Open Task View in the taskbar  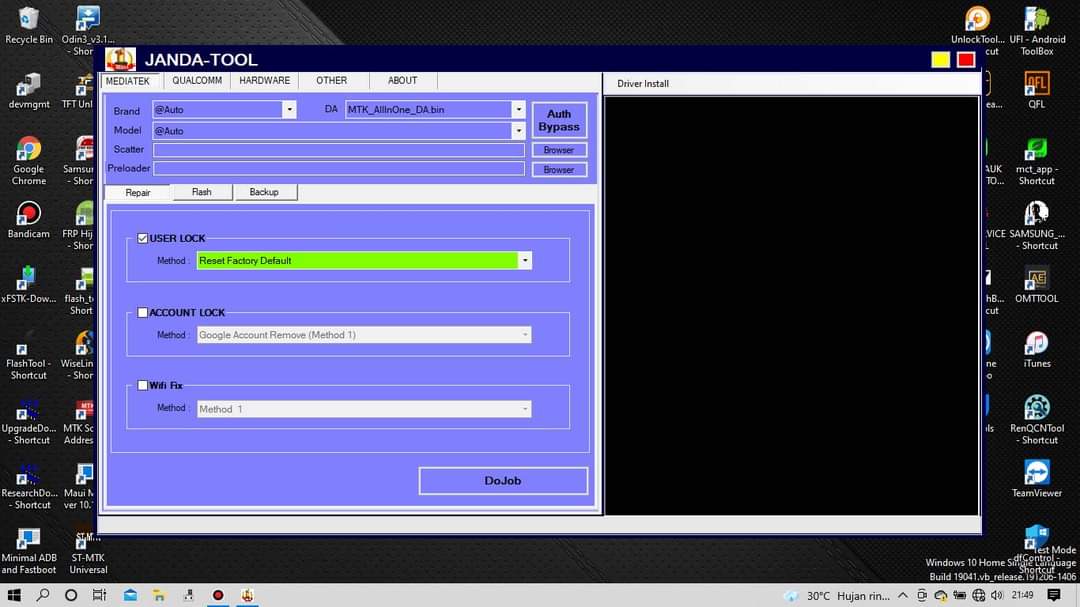99,595
